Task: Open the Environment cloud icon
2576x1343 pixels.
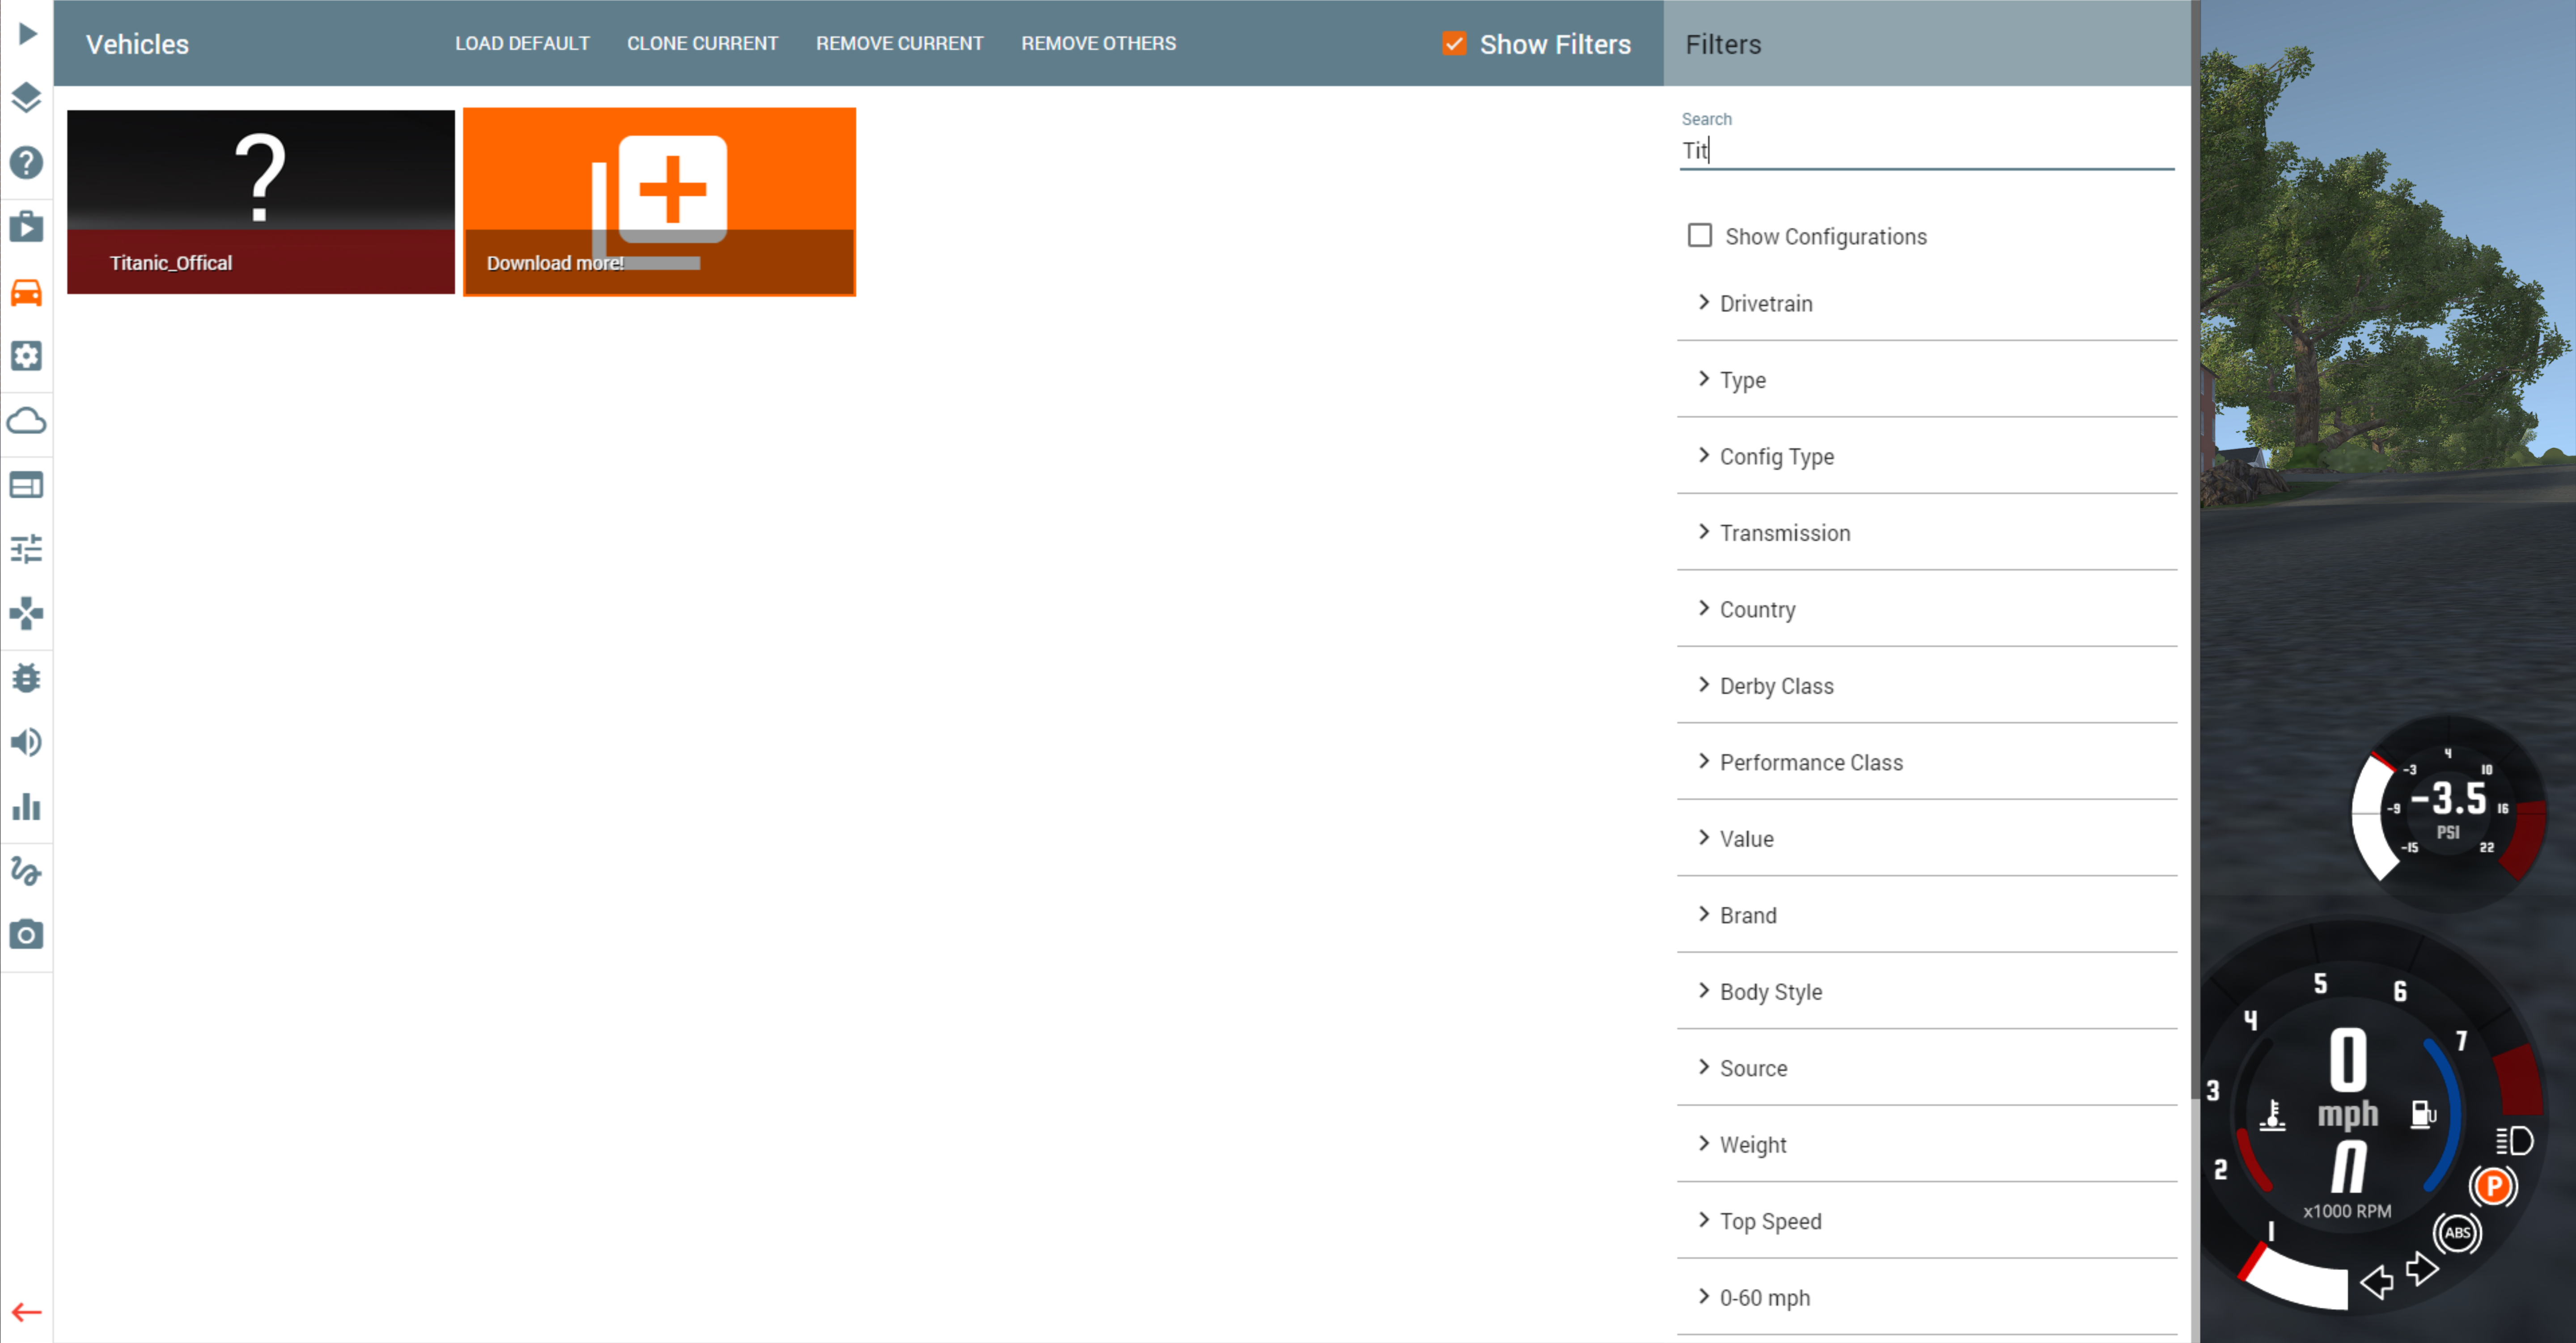Action: [x=27, y=420]
